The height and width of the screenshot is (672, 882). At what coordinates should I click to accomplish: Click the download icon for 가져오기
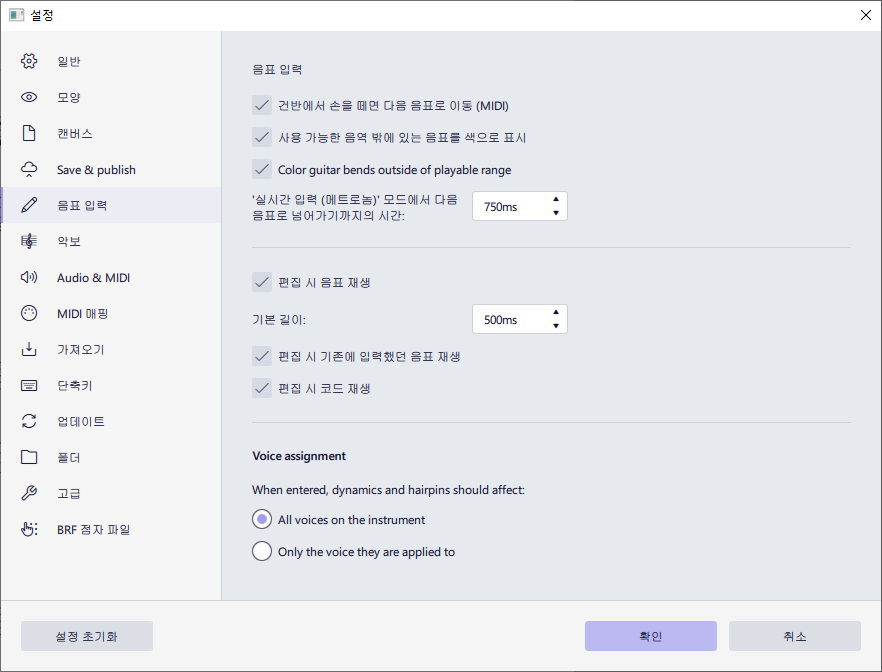[29, 349]
